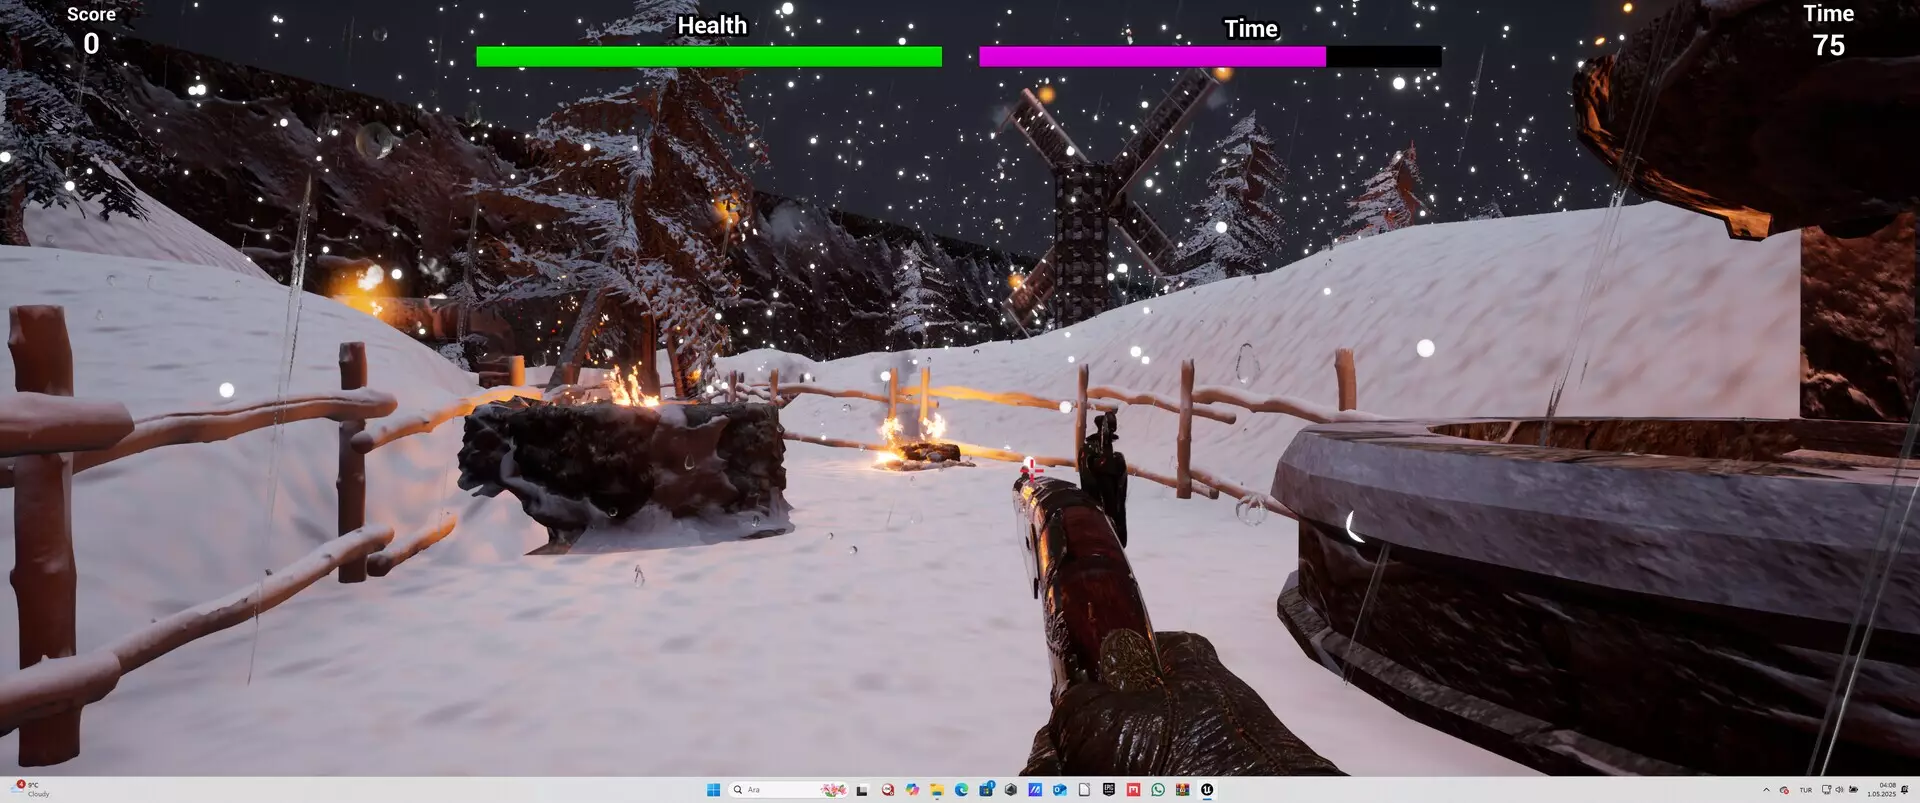The width and height of the screenshot is (1920, 803).
Task: Open File Explorer from taskbar
Action: click(937, 789)
